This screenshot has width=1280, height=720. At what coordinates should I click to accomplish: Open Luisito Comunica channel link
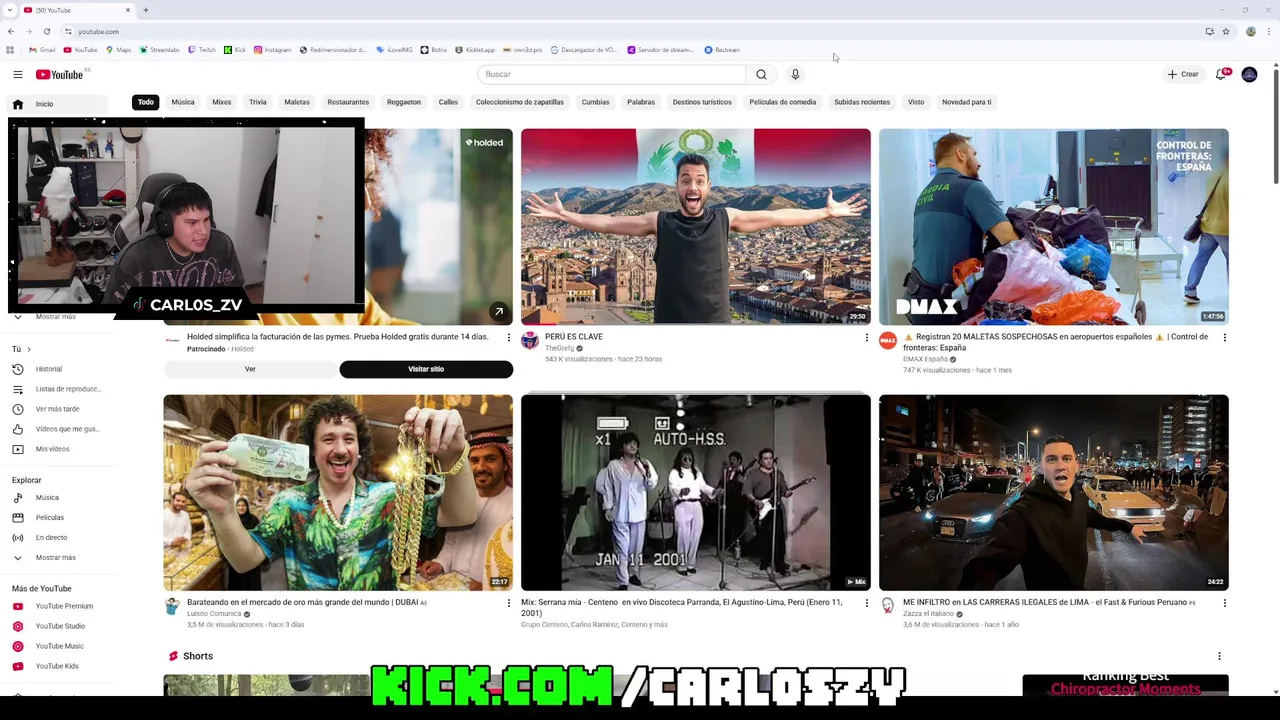coord(214,614)
